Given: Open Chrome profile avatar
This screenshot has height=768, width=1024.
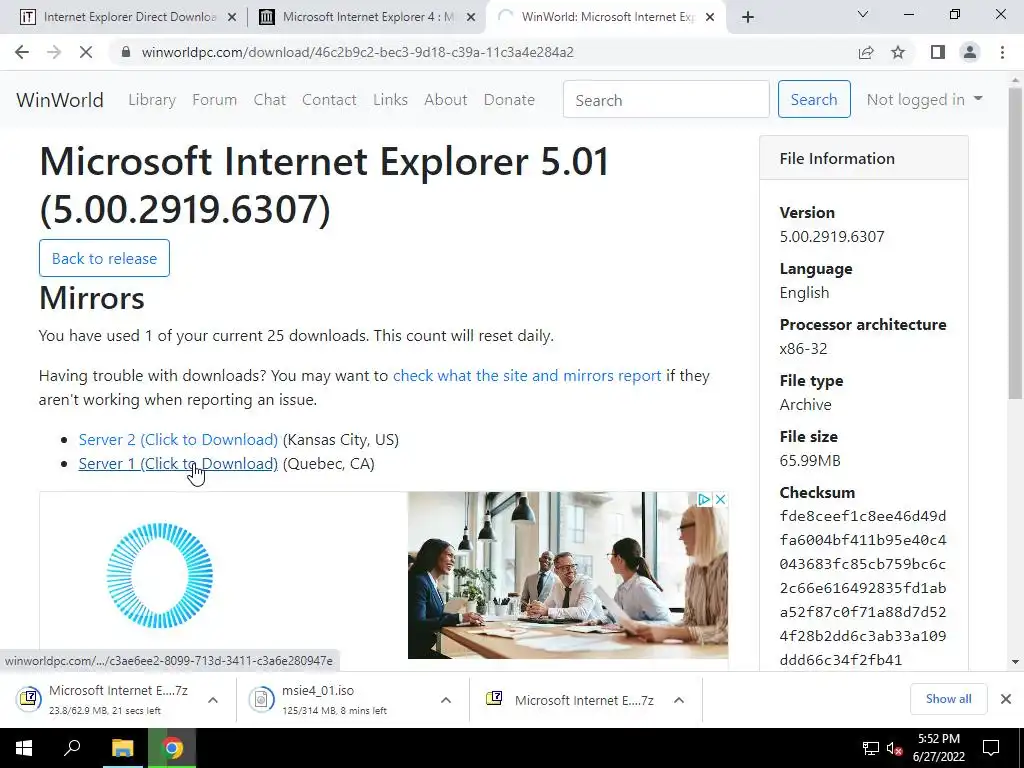Looking at the screenshot, I should click(x=970, y=52).
